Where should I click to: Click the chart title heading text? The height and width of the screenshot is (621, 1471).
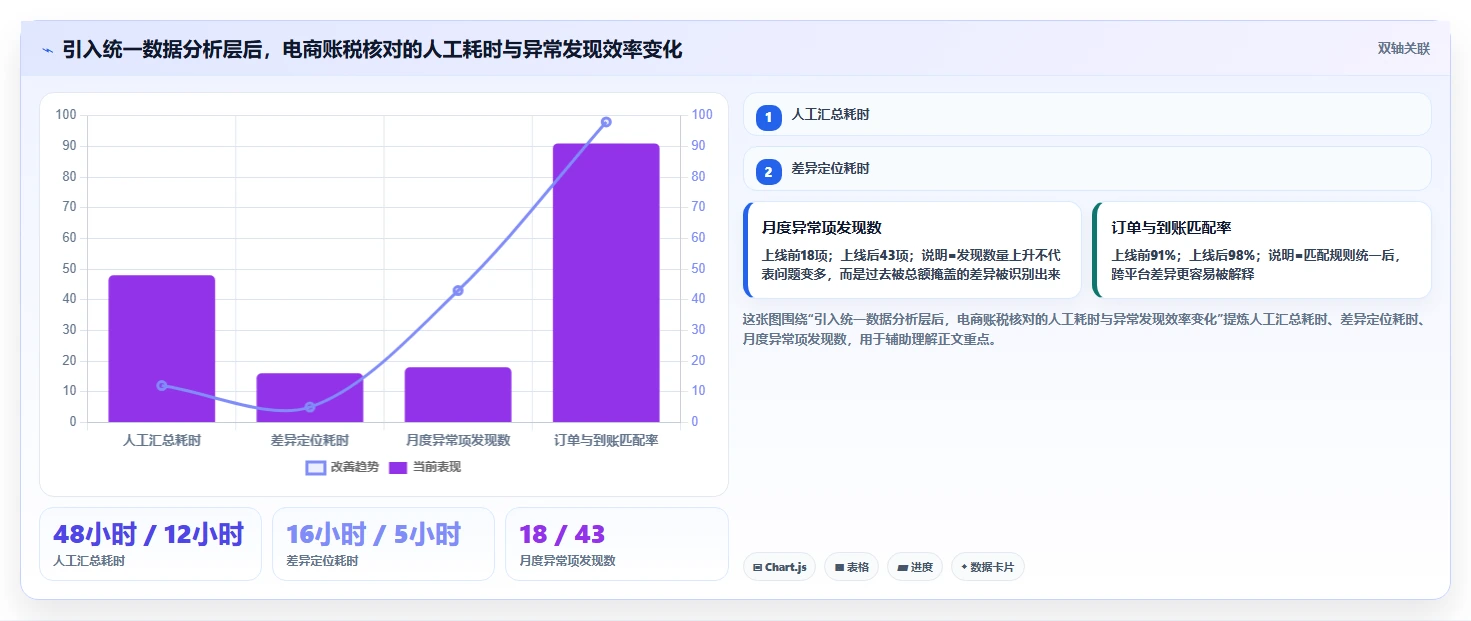[x=372, y=49]
